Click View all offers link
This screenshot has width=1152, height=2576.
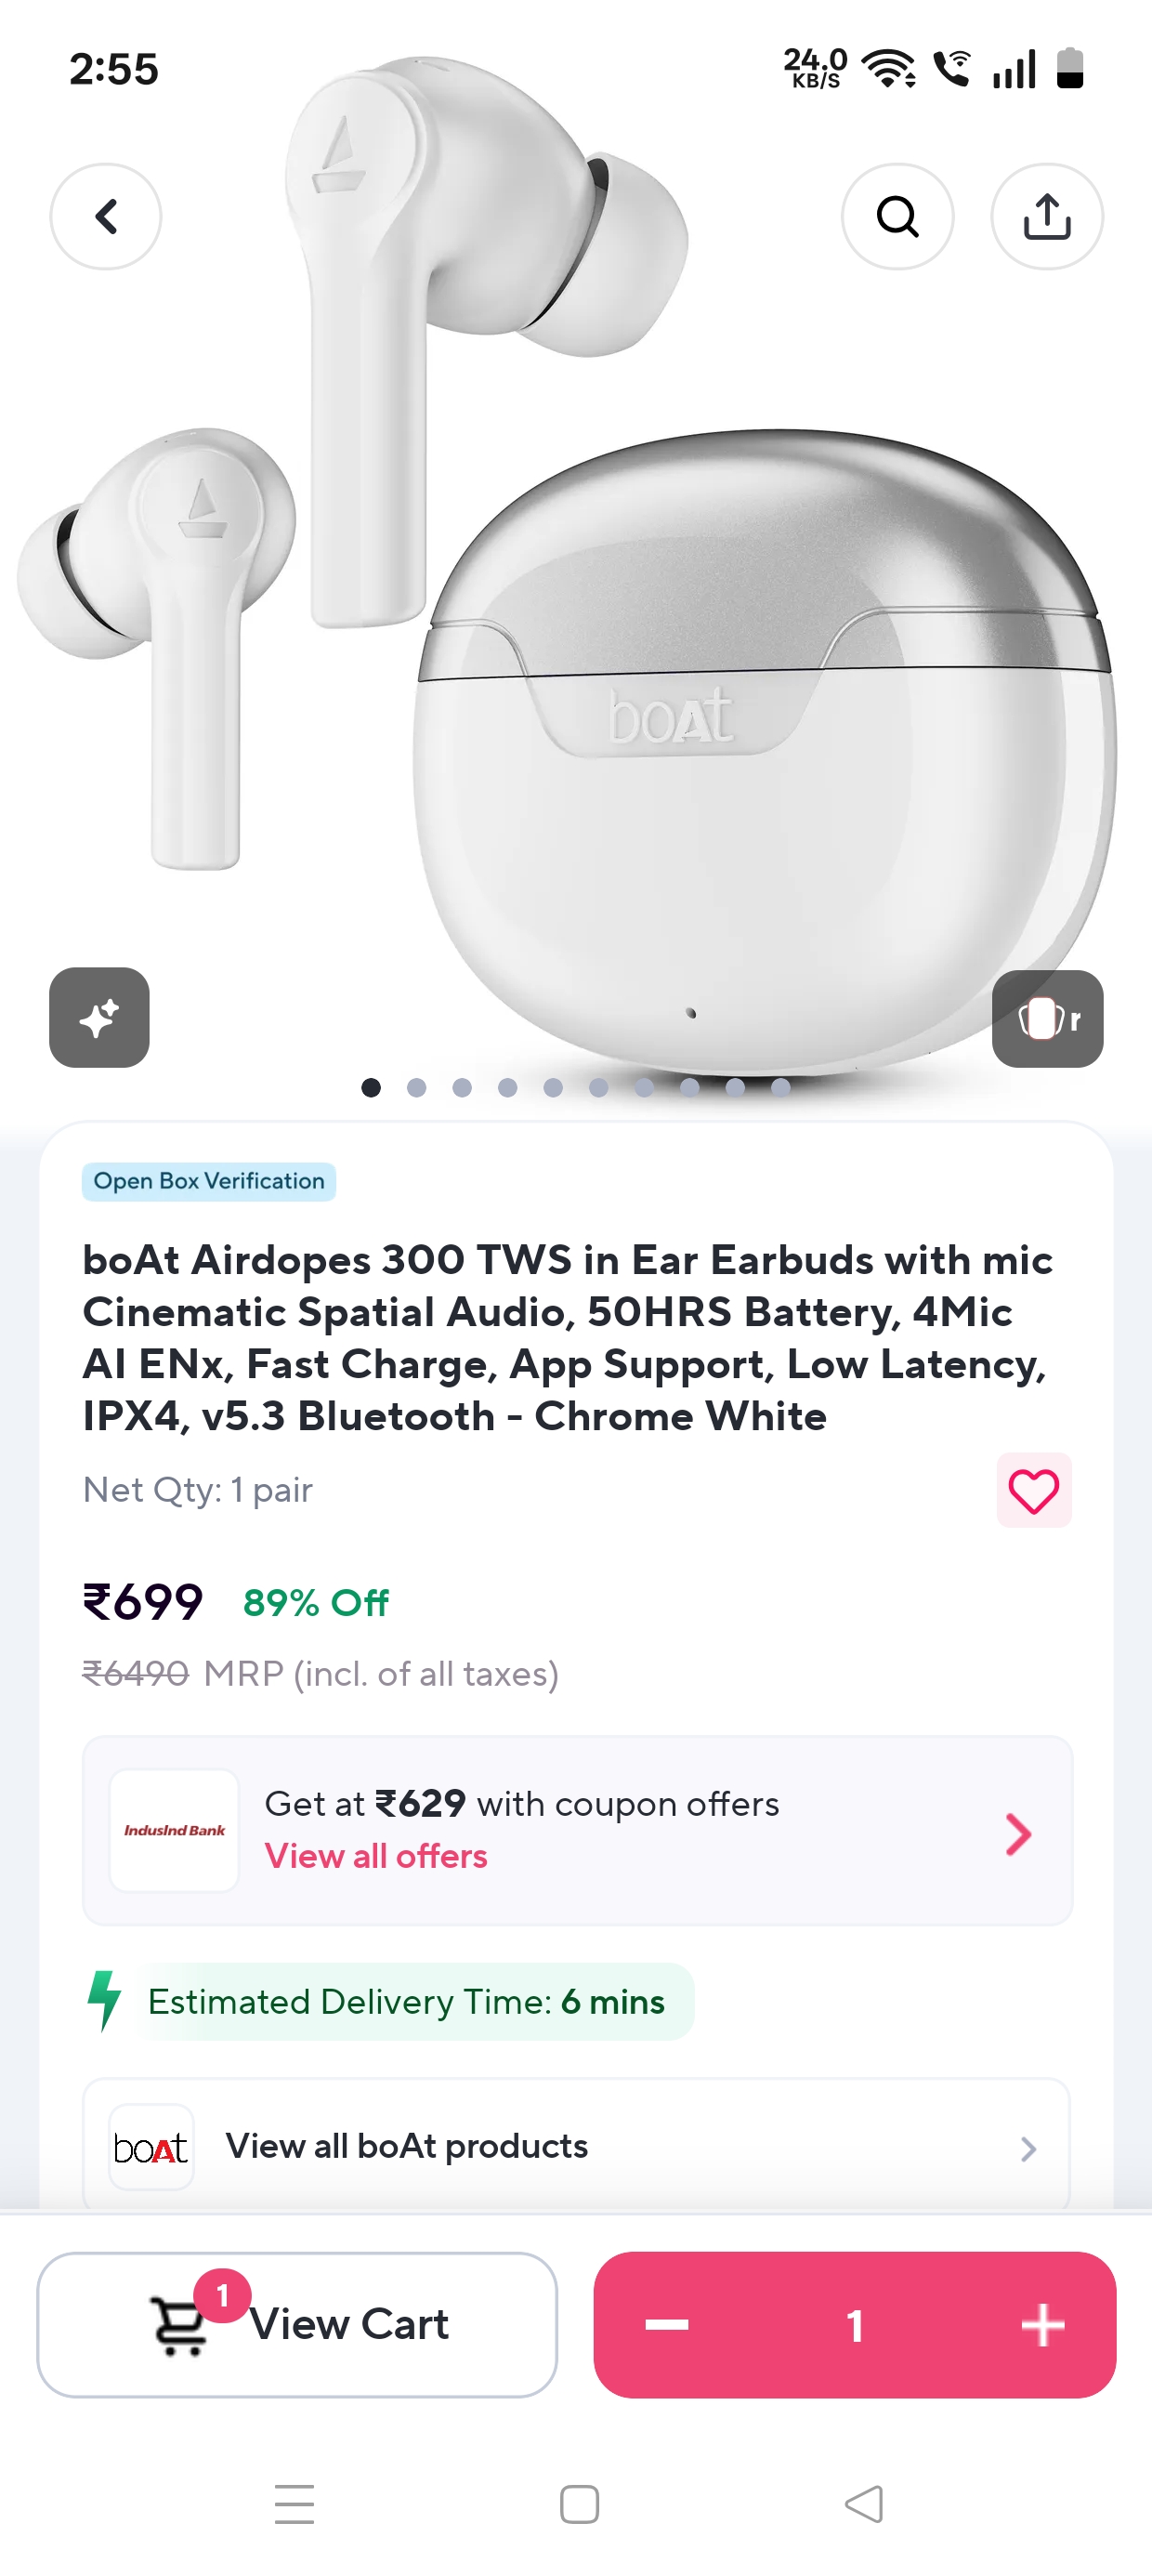pyautogui.click(x=376, y=1856)
